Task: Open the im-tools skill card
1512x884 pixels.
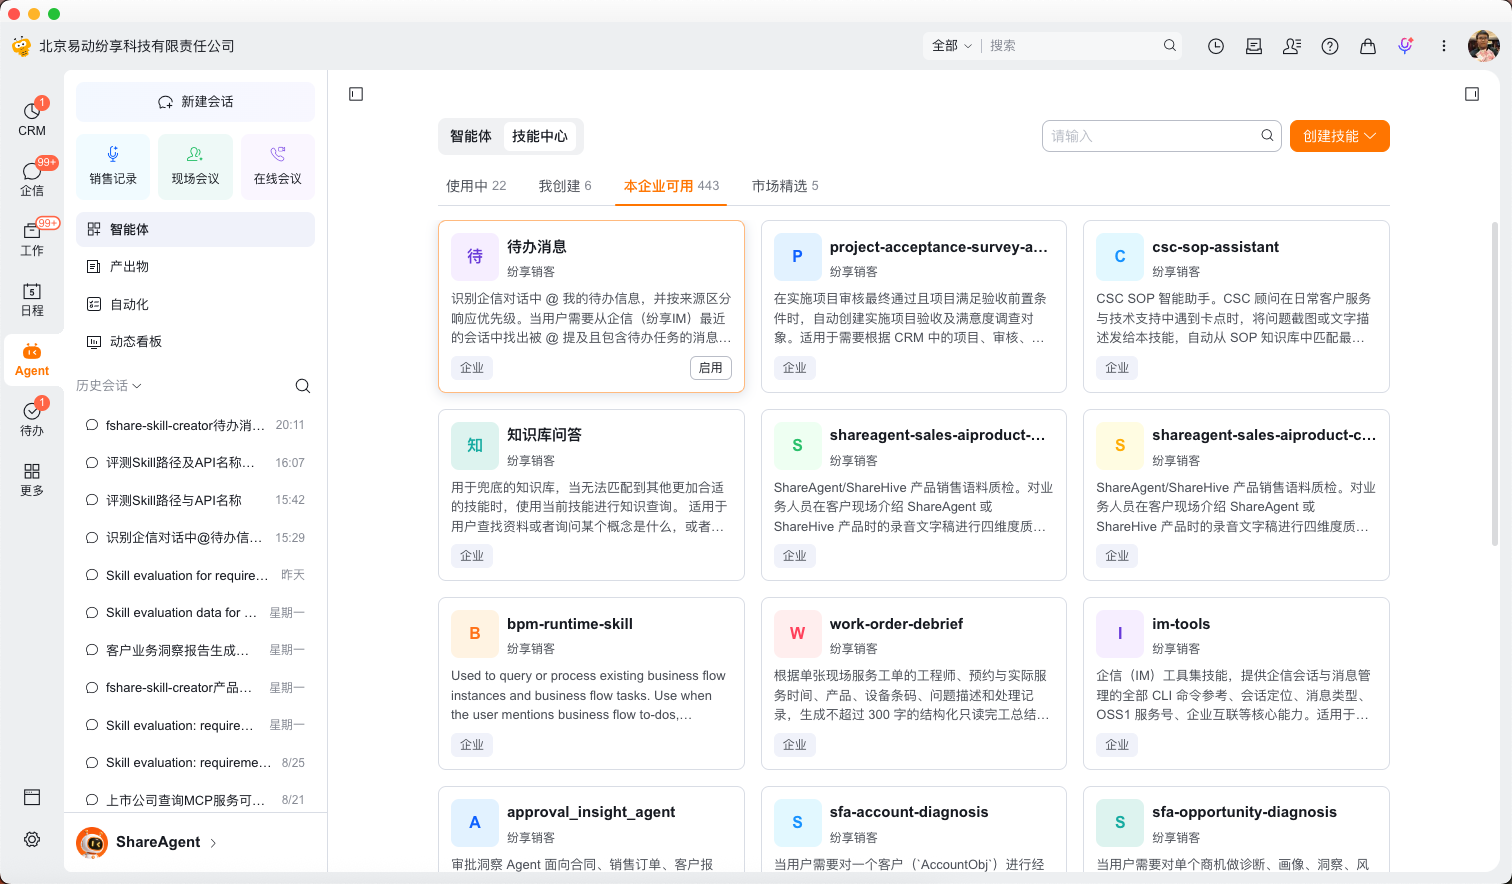Action: [x=1236, y=683]
